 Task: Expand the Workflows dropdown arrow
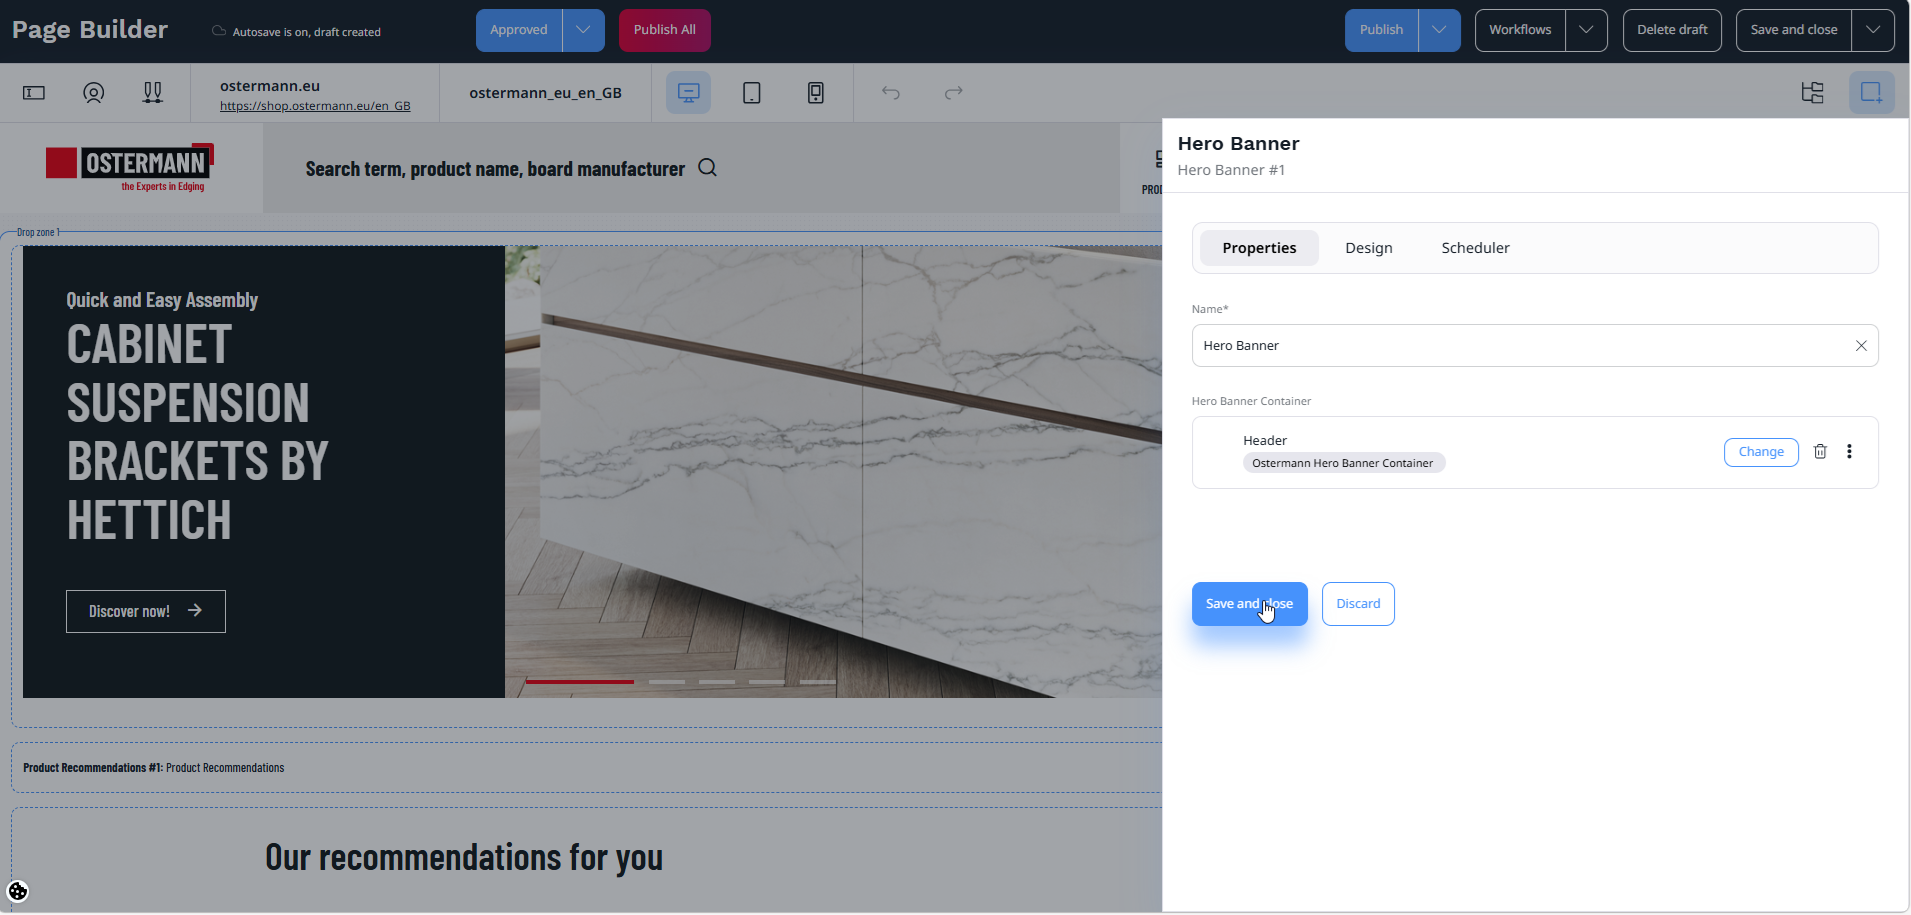coord(1586,30)
